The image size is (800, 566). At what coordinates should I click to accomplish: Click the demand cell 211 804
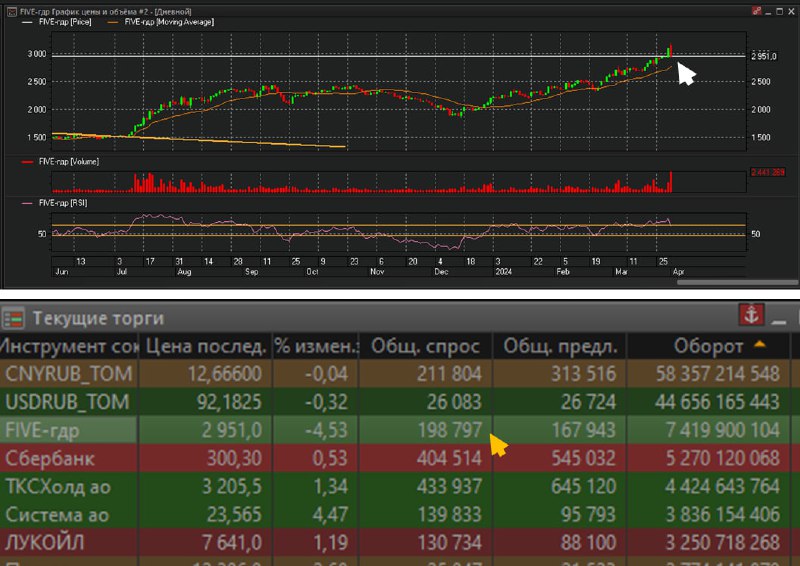426,374
